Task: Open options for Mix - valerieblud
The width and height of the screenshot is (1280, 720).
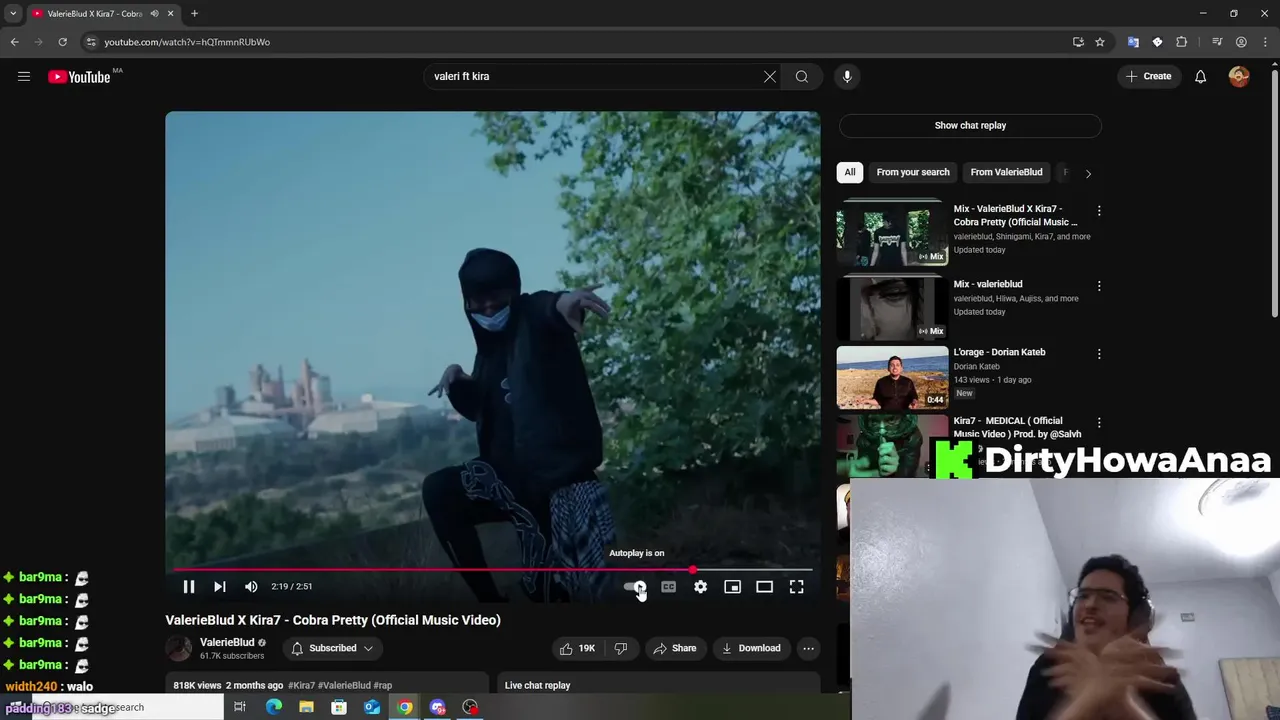Action: coord(1099,286)
